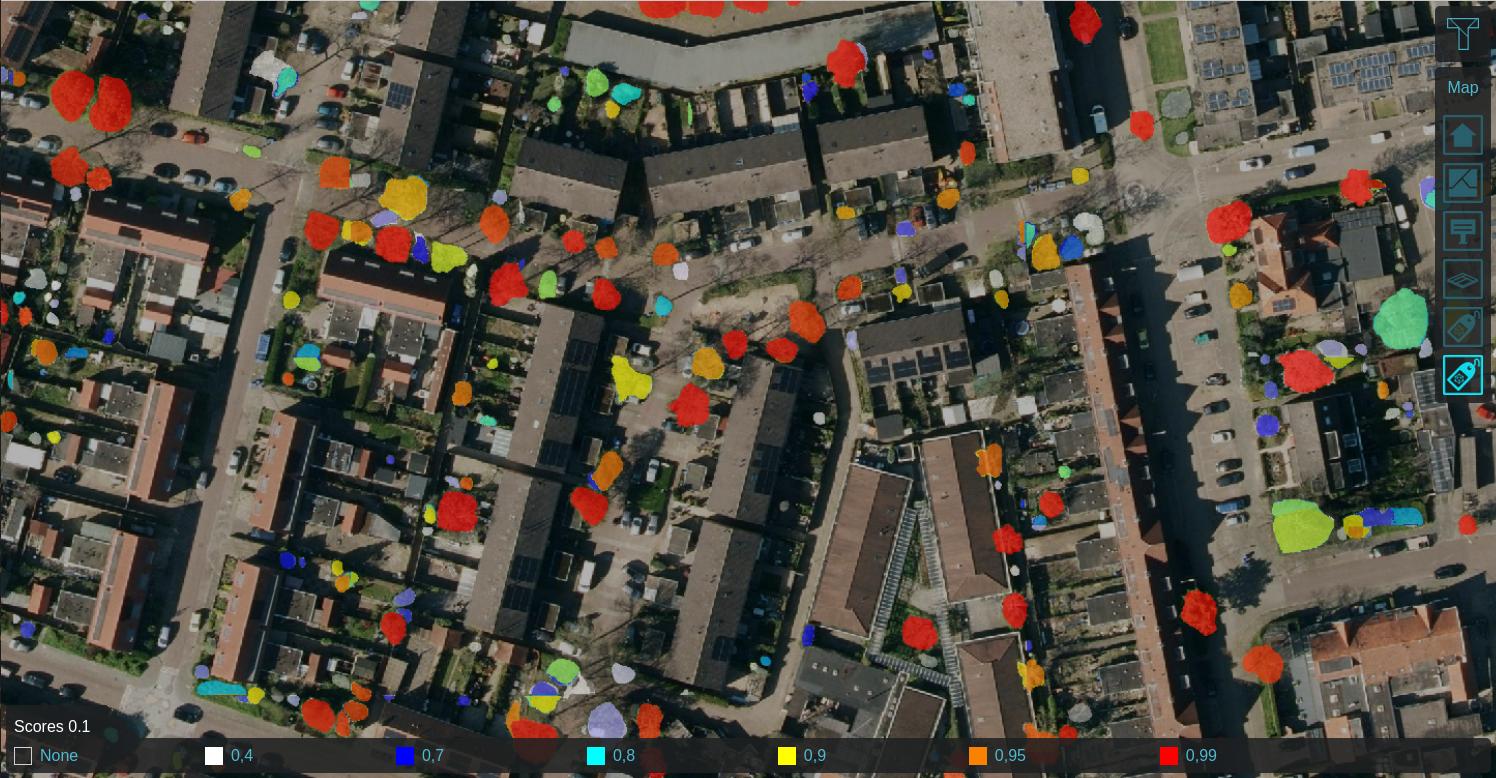The image size is (1496, 778).
Task: Click the lavender tree overlay at bottom center
Action: 606,720
